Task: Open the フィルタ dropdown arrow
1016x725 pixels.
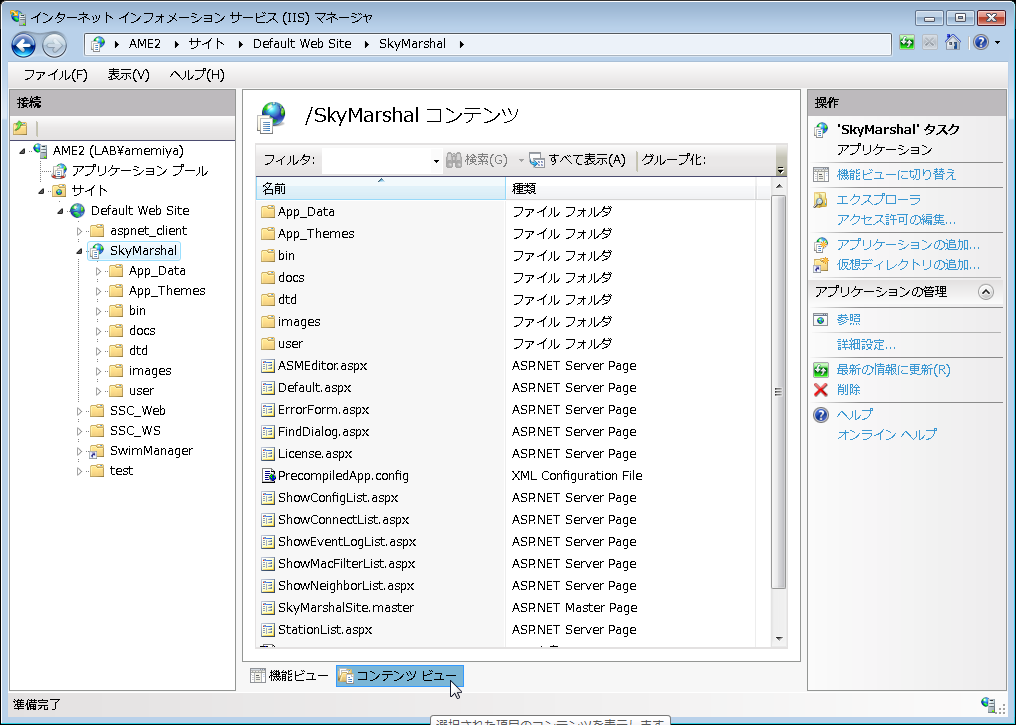Action: point(436,161)
